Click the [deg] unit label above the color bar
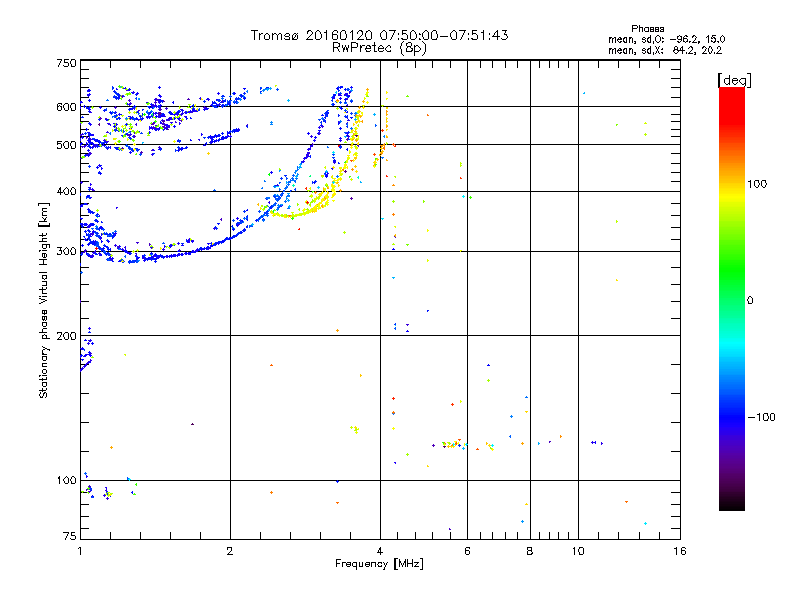This screenshot has height=600, width=800. 734,80
